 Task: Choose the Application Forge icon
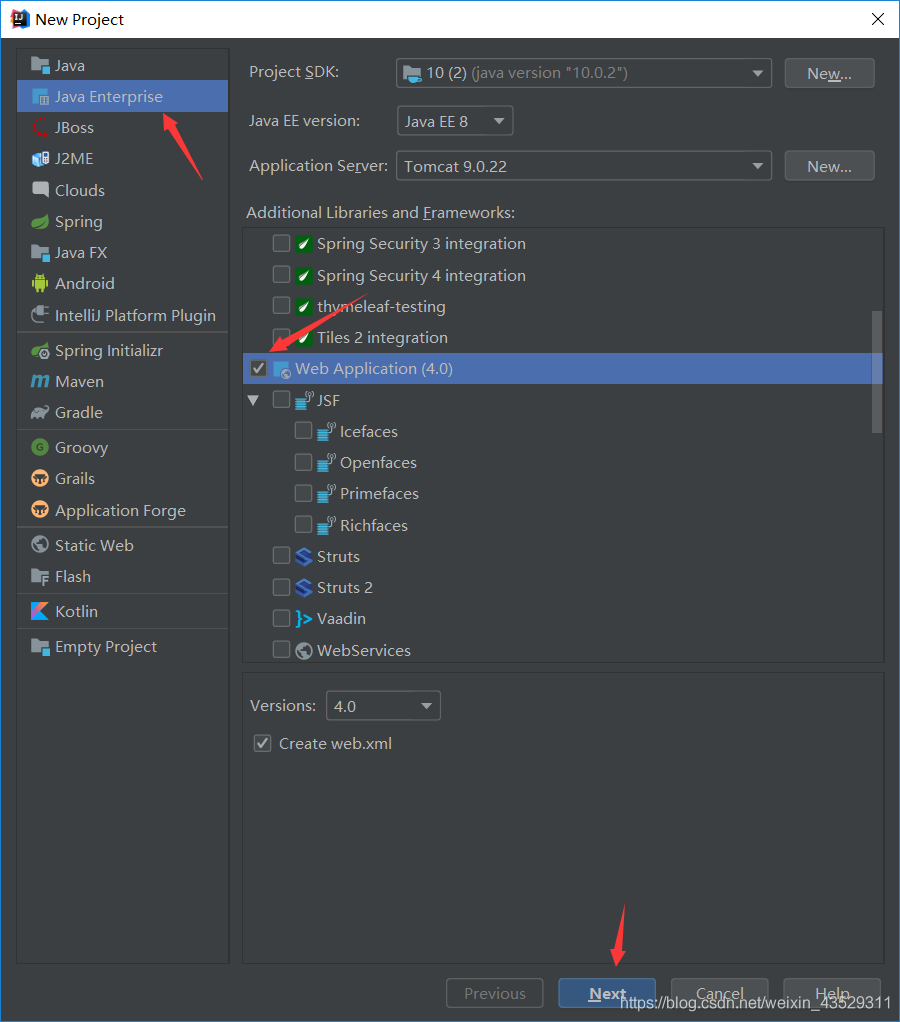[x=40, y=510]
